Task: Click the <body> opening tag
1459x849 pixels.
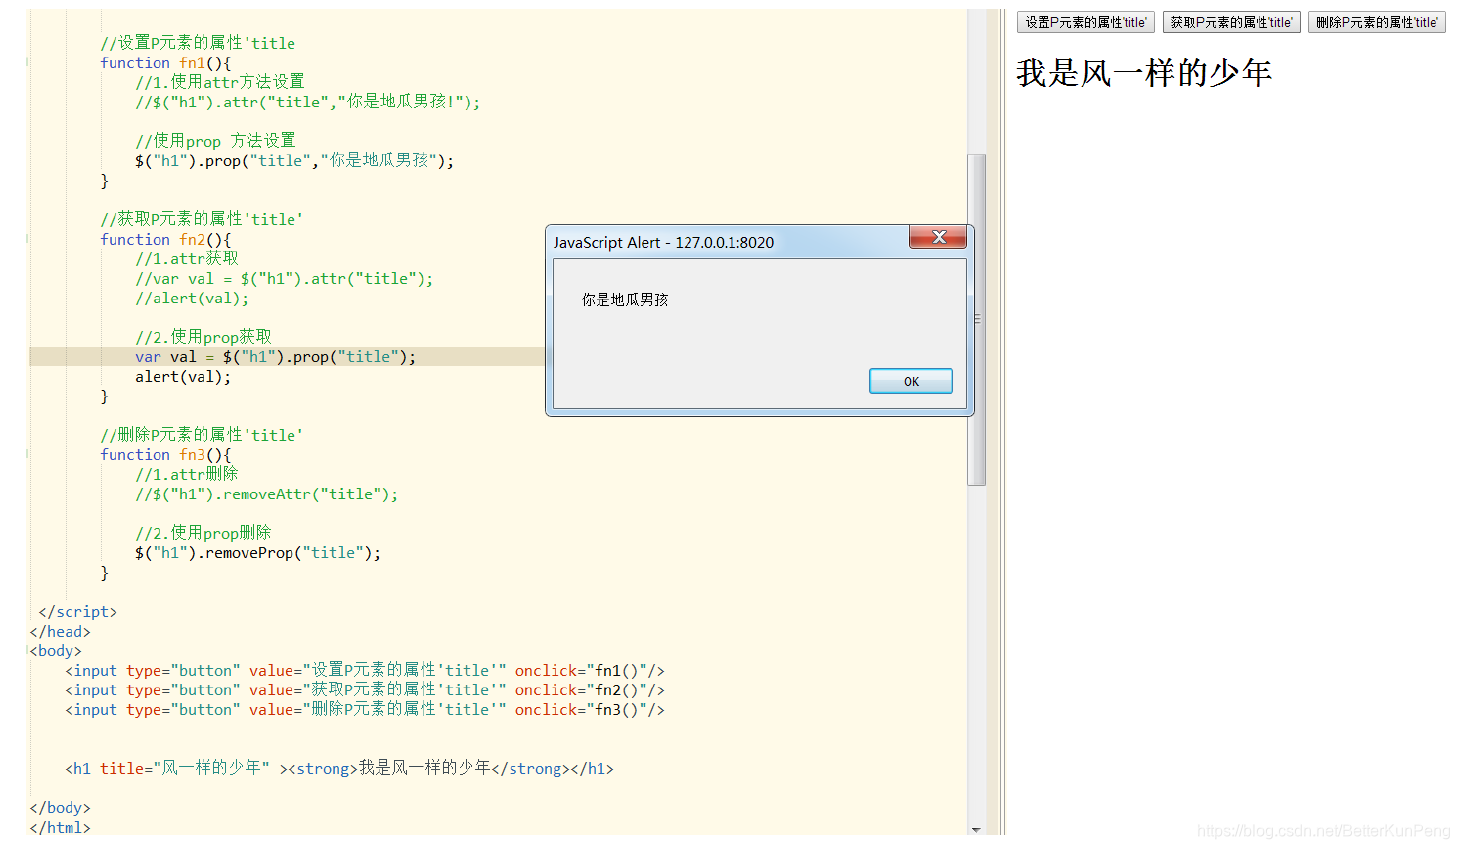Action: (x=56, y=651)
